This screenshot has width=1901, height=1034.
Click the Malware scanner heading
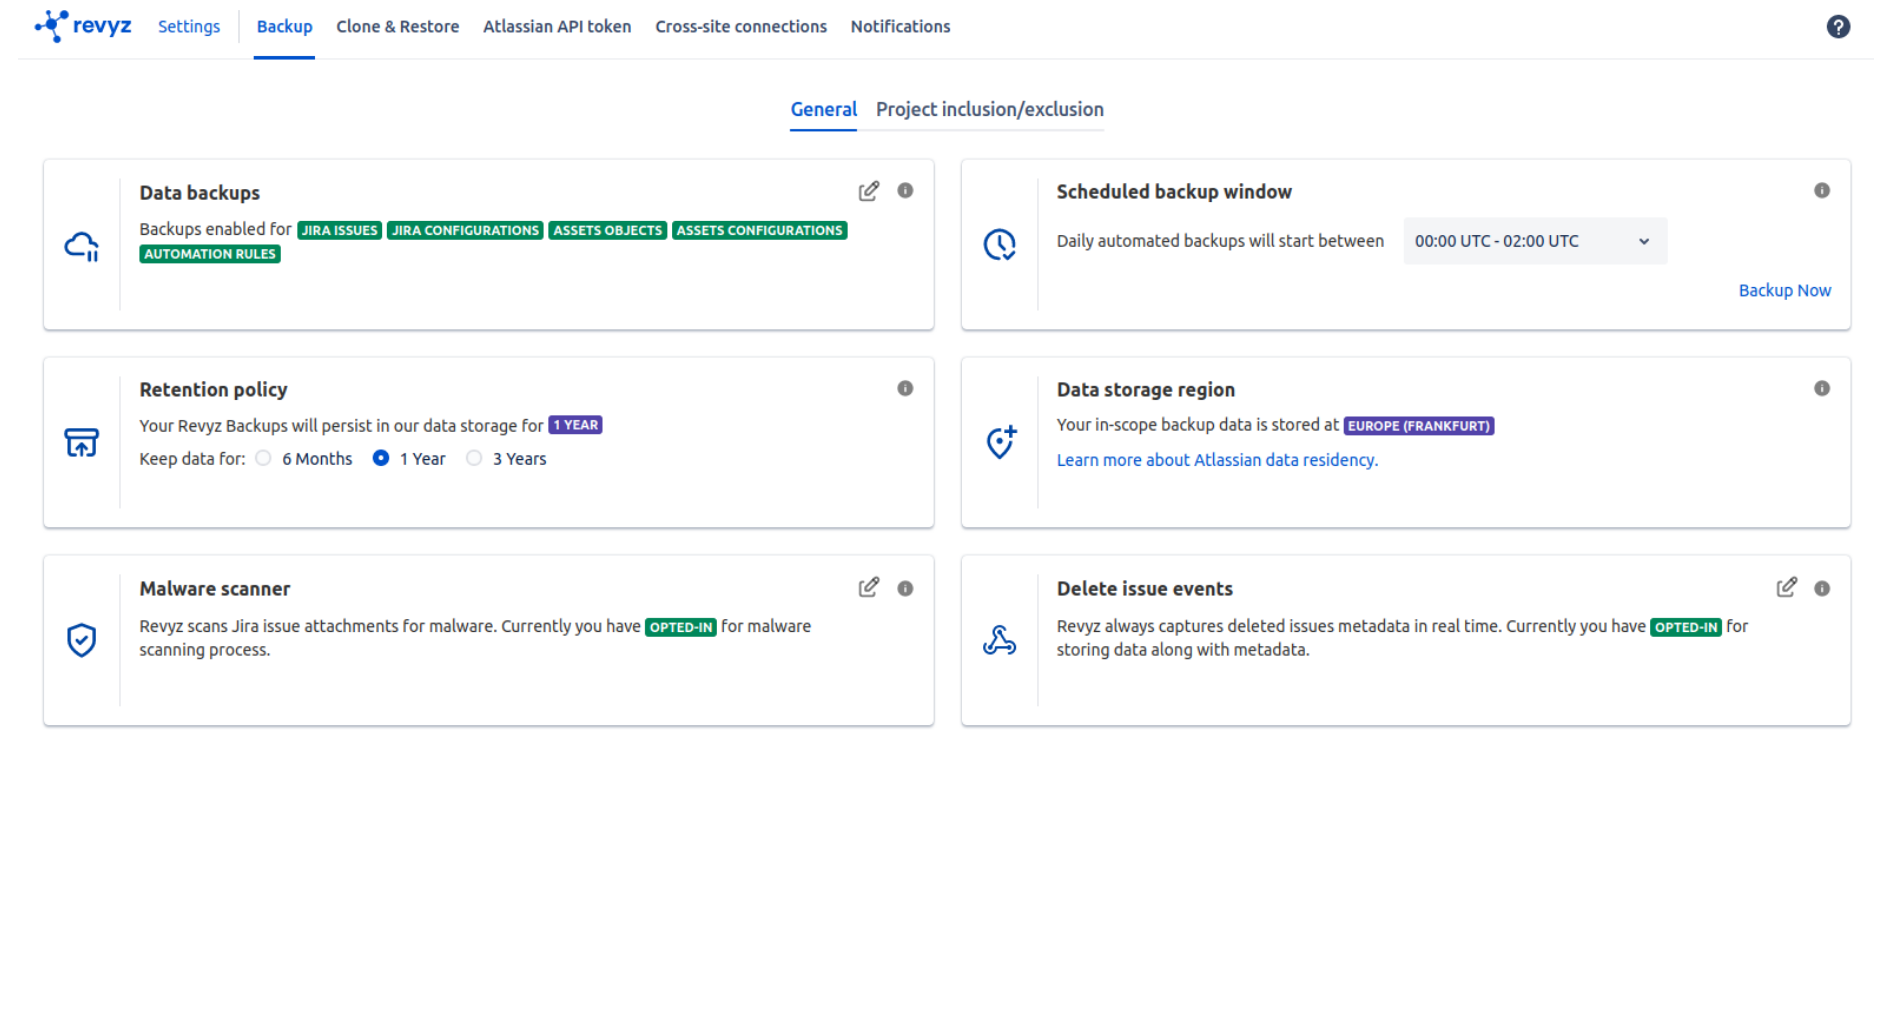click(214, 589)
